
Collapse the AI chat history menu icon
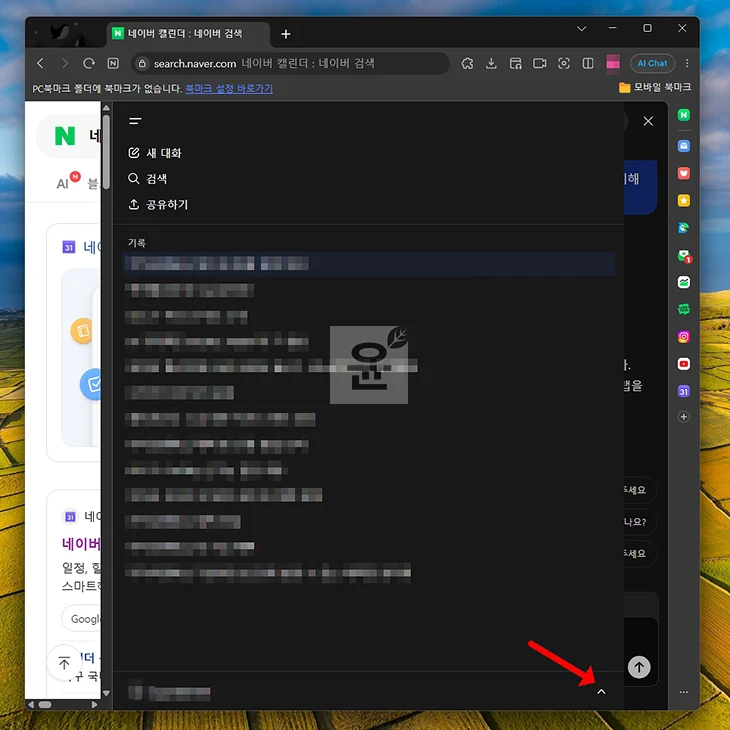(135, 121)
